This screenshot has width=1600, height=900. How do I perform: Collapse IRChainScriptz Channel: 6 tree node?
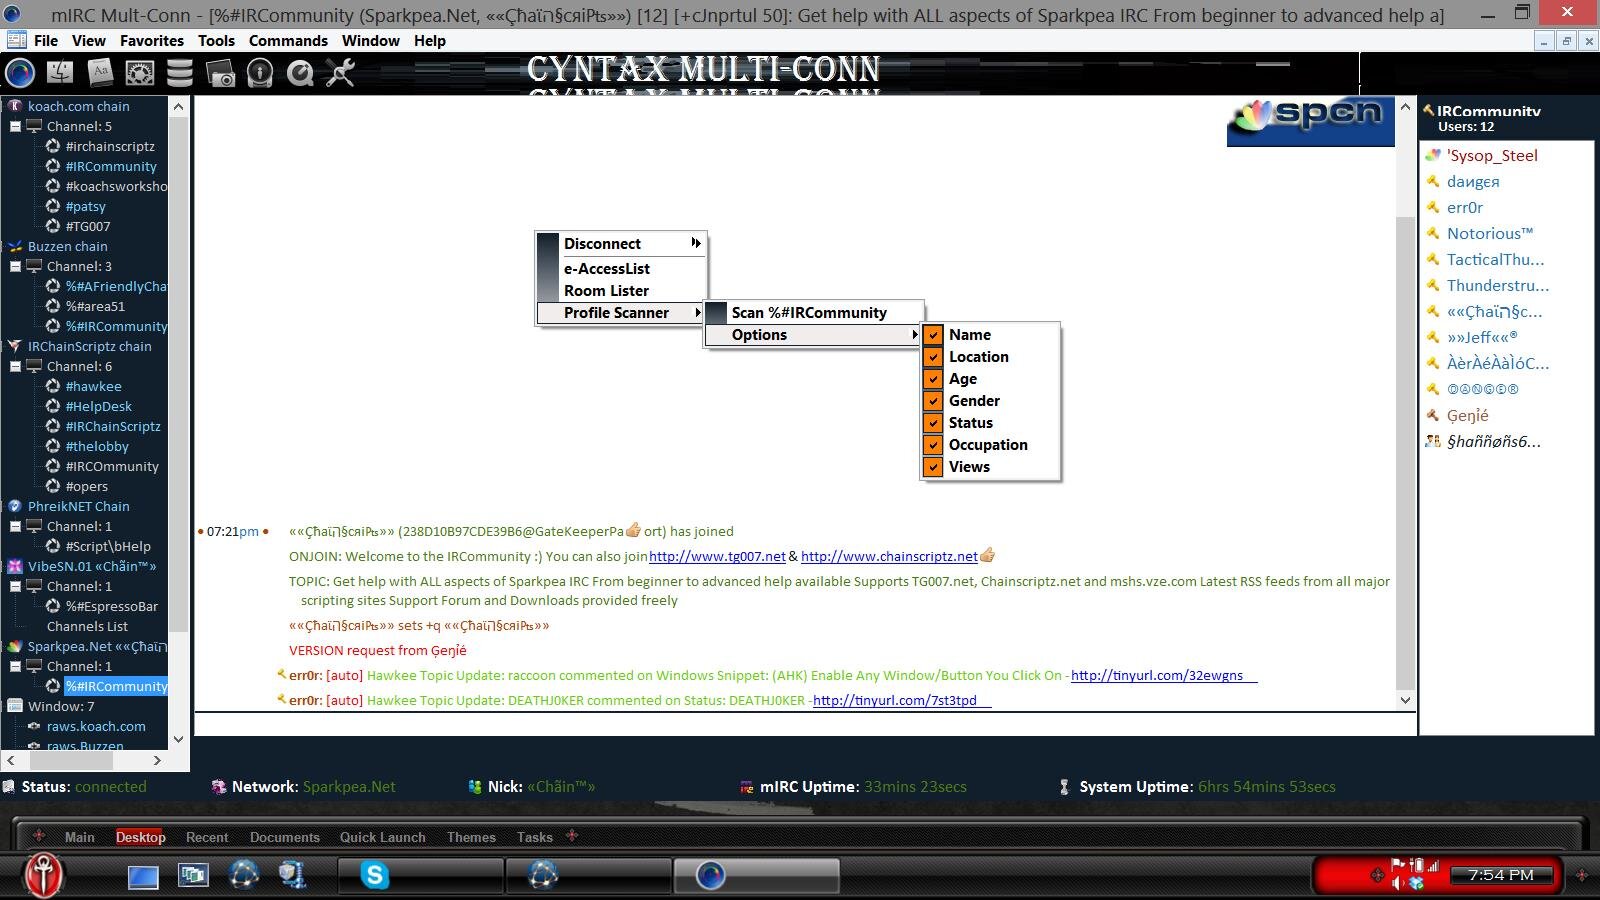click(x=16, y=367)
